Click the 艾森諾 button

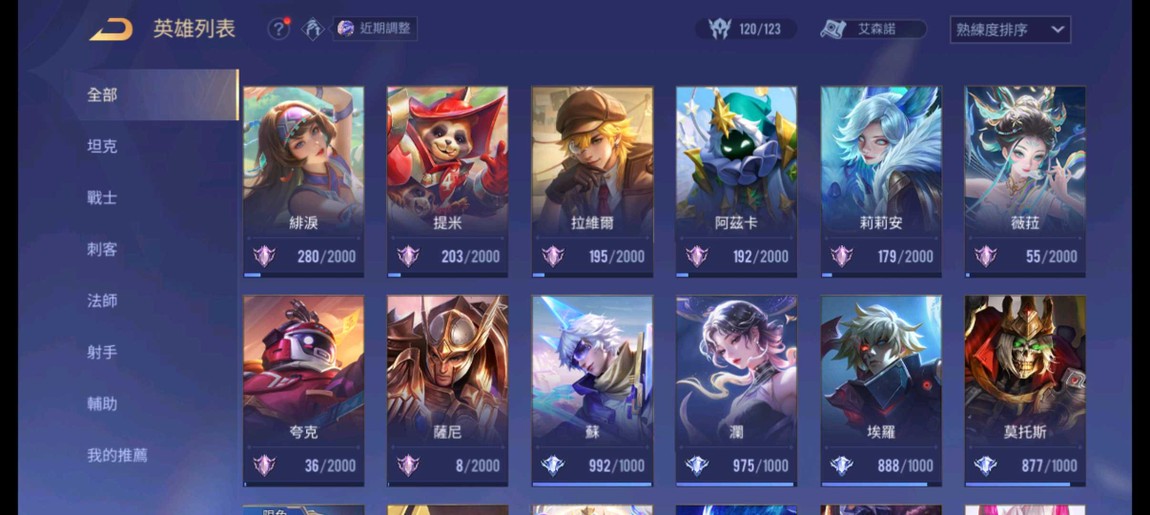point(874,29)
